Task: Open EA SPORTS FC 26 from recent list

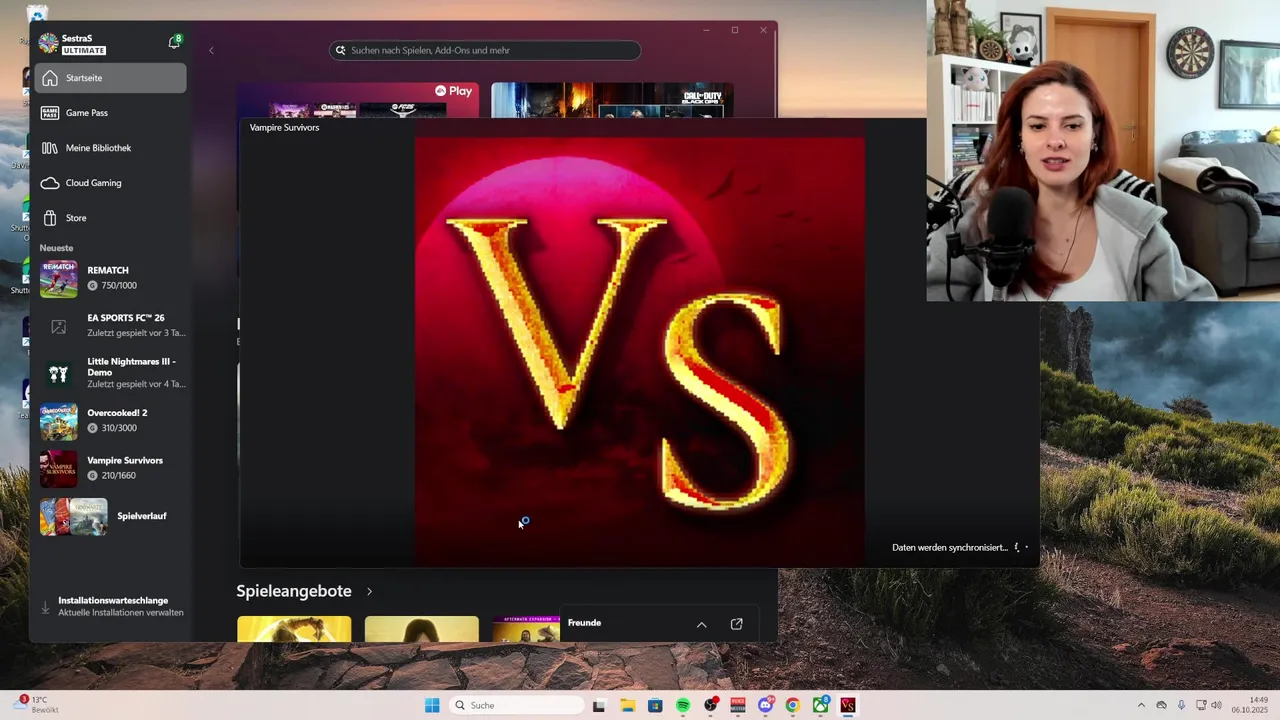Action: [x=112, y=326]
